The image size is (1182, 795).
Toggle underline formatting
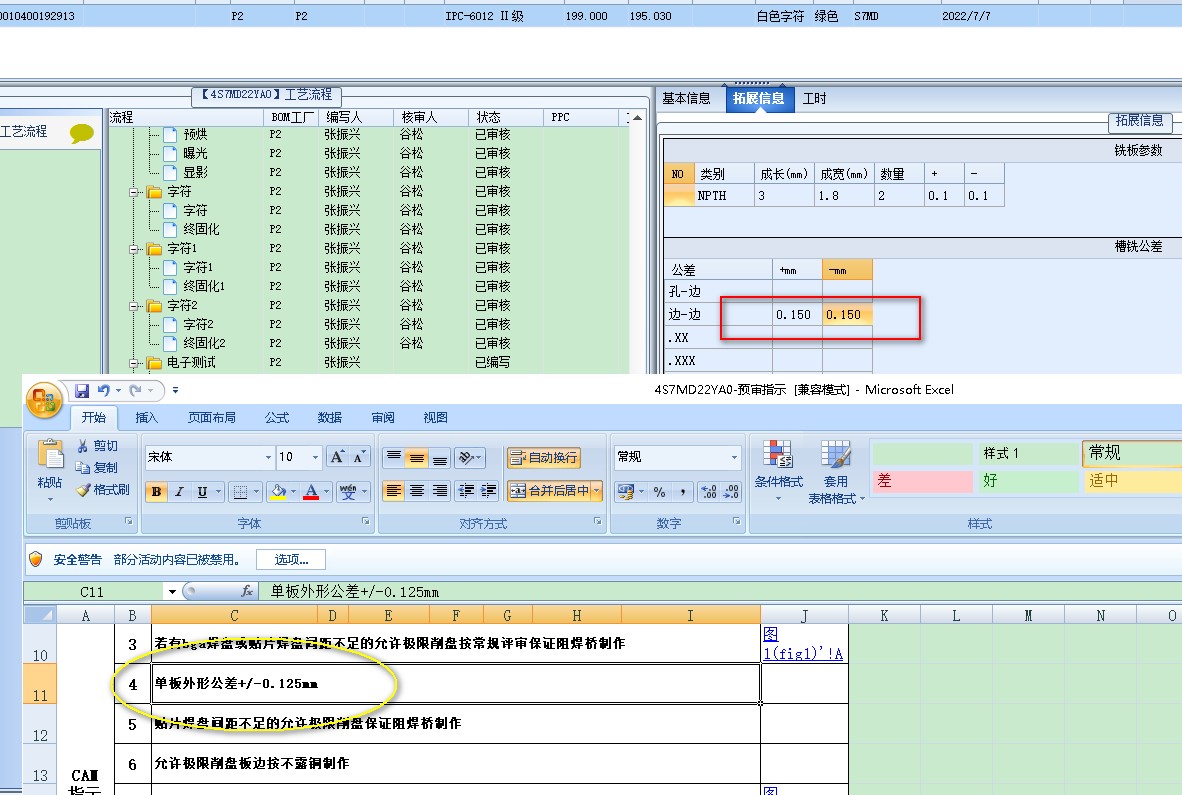click(202, 492)
